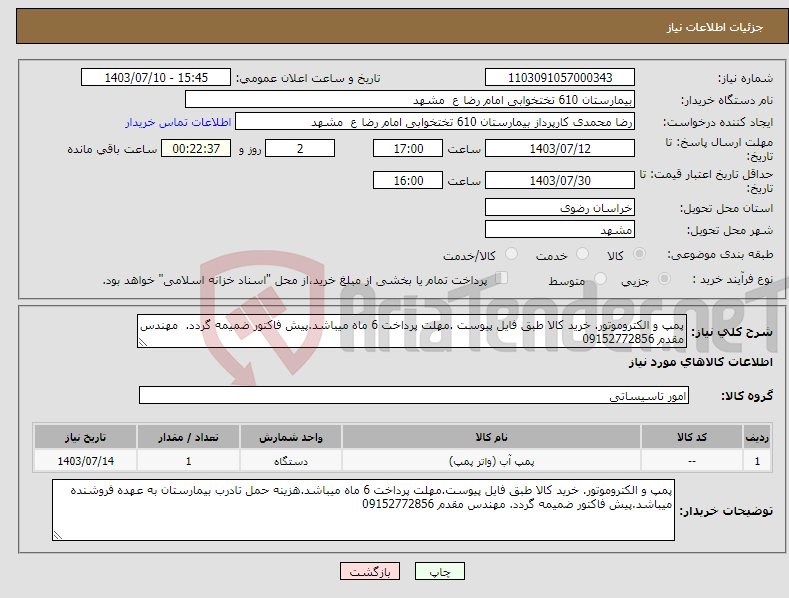The image size is (789, 598).
Task: Select the کالا radio button
Action: point(639,254)
